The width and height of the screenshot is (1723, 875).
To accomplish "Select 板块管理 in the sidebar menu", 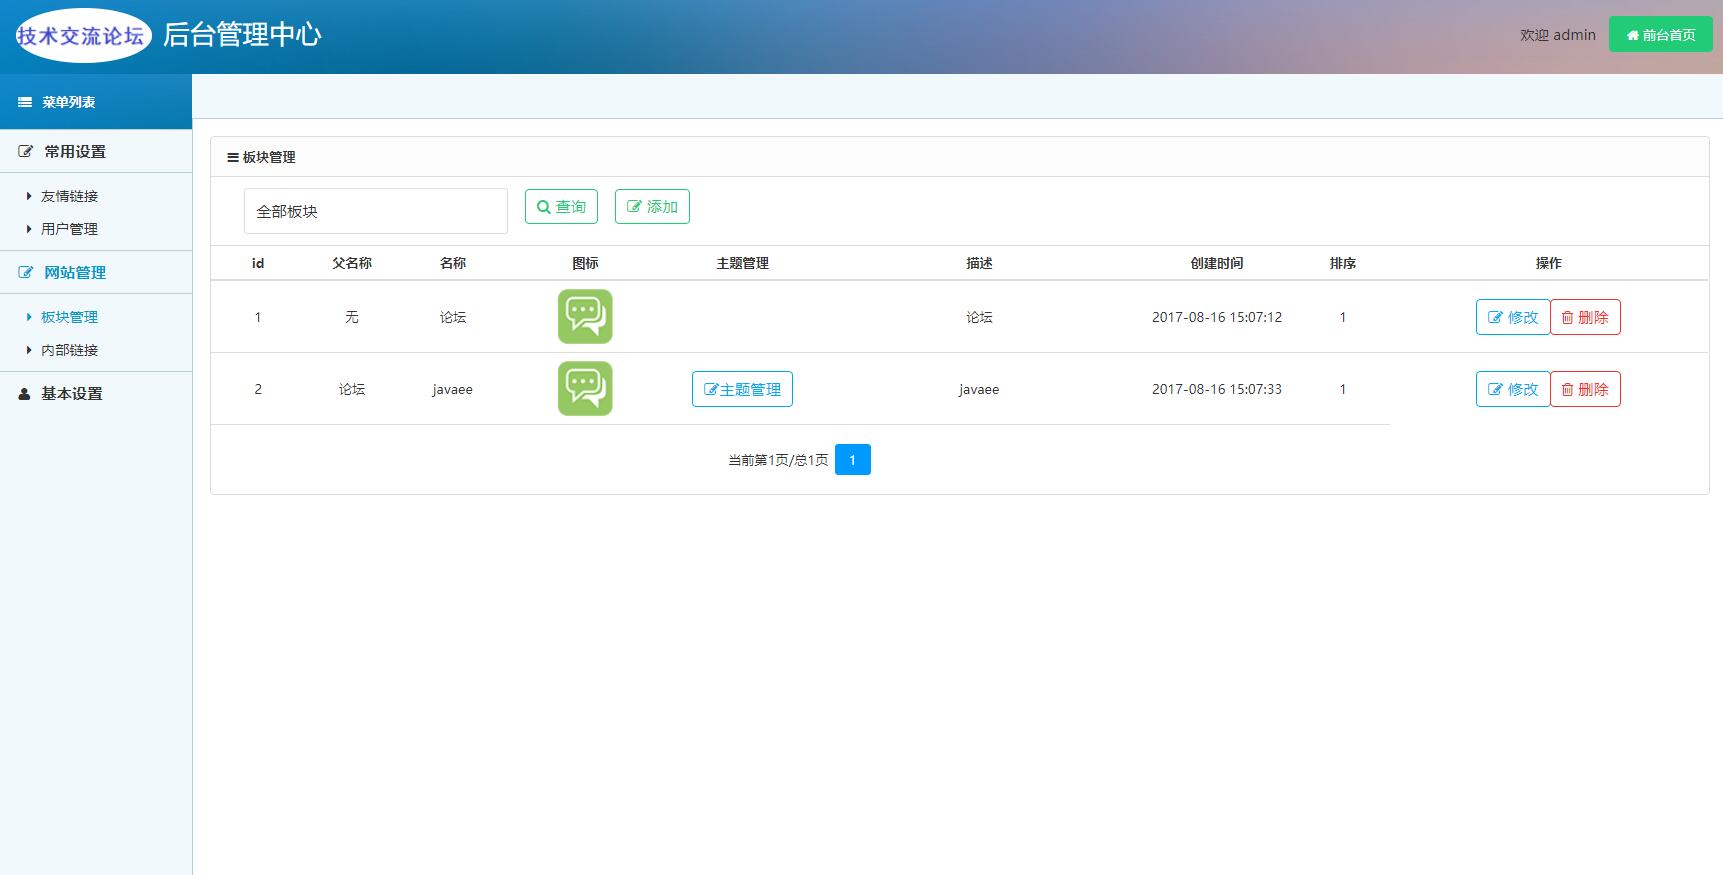I will pyautogui.click(x=69, y=317).
